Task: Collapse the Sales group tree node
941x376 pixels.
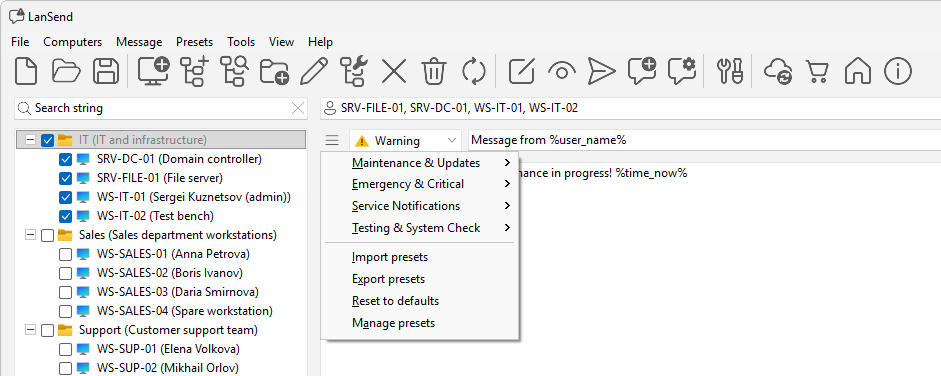Action: 31,235
